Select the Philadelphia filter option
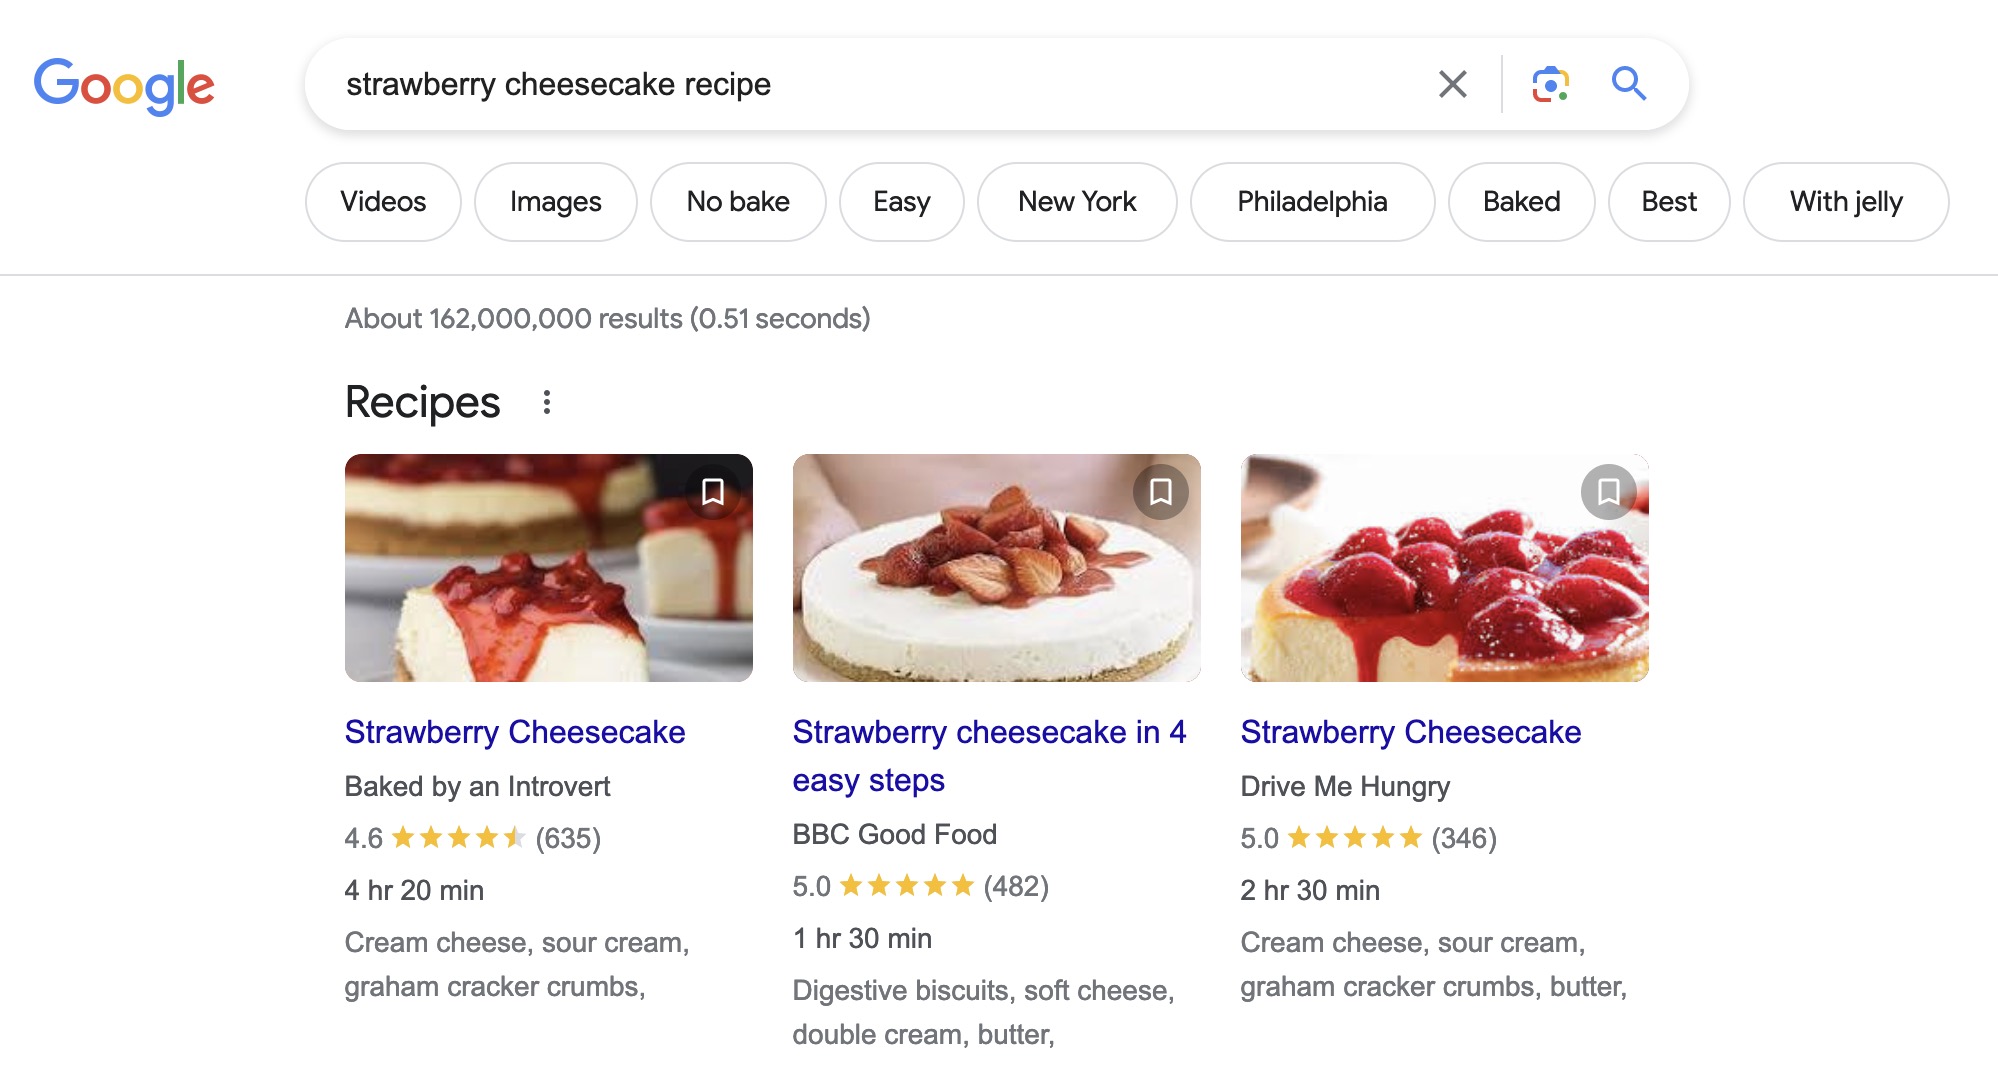The image size is (1998, 1082). click(1311, 201)
